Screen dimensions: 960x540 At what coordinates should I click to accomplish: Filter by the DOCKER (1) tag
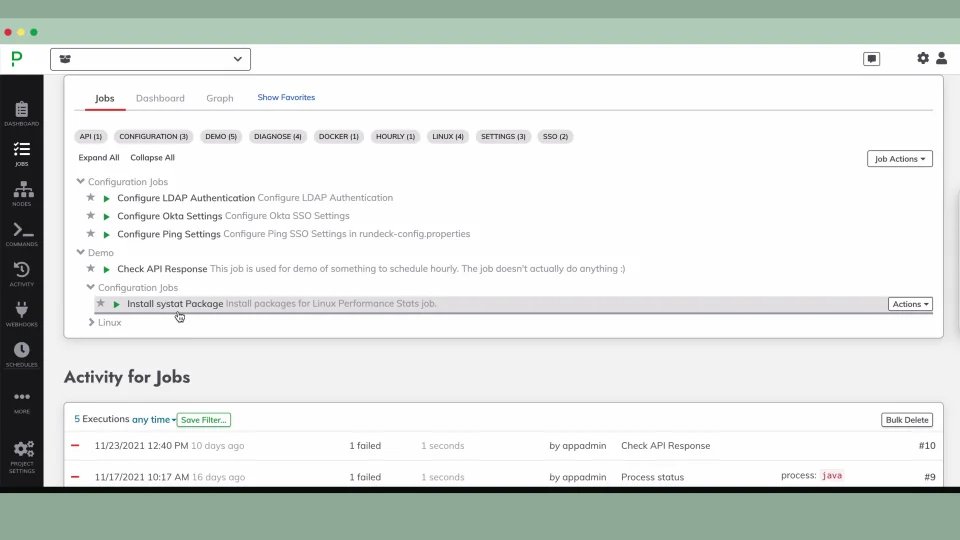point(339,137)
